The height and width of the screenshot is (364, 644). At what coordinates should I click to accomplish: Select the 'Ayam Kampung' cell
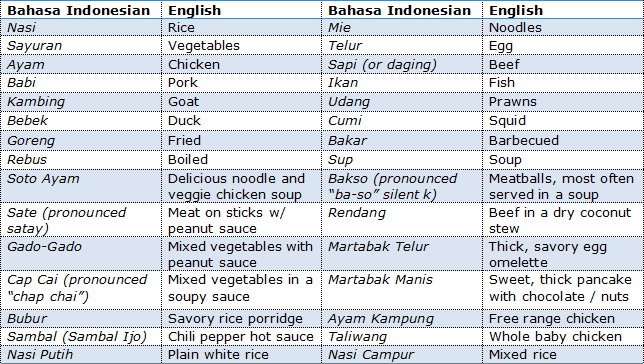(402, 318)
